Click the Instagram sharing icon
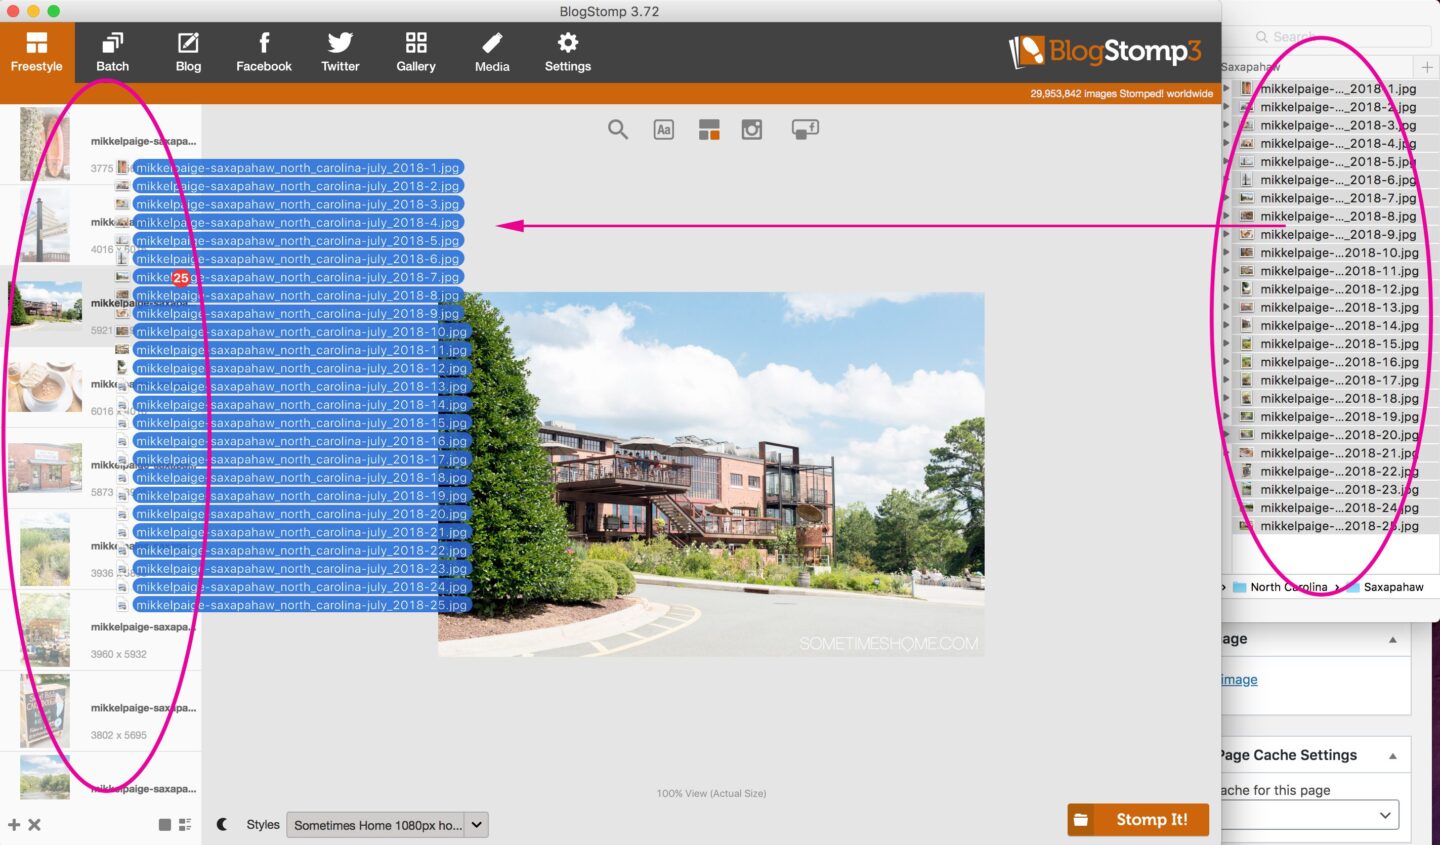1440x845 pixels. 752,129
